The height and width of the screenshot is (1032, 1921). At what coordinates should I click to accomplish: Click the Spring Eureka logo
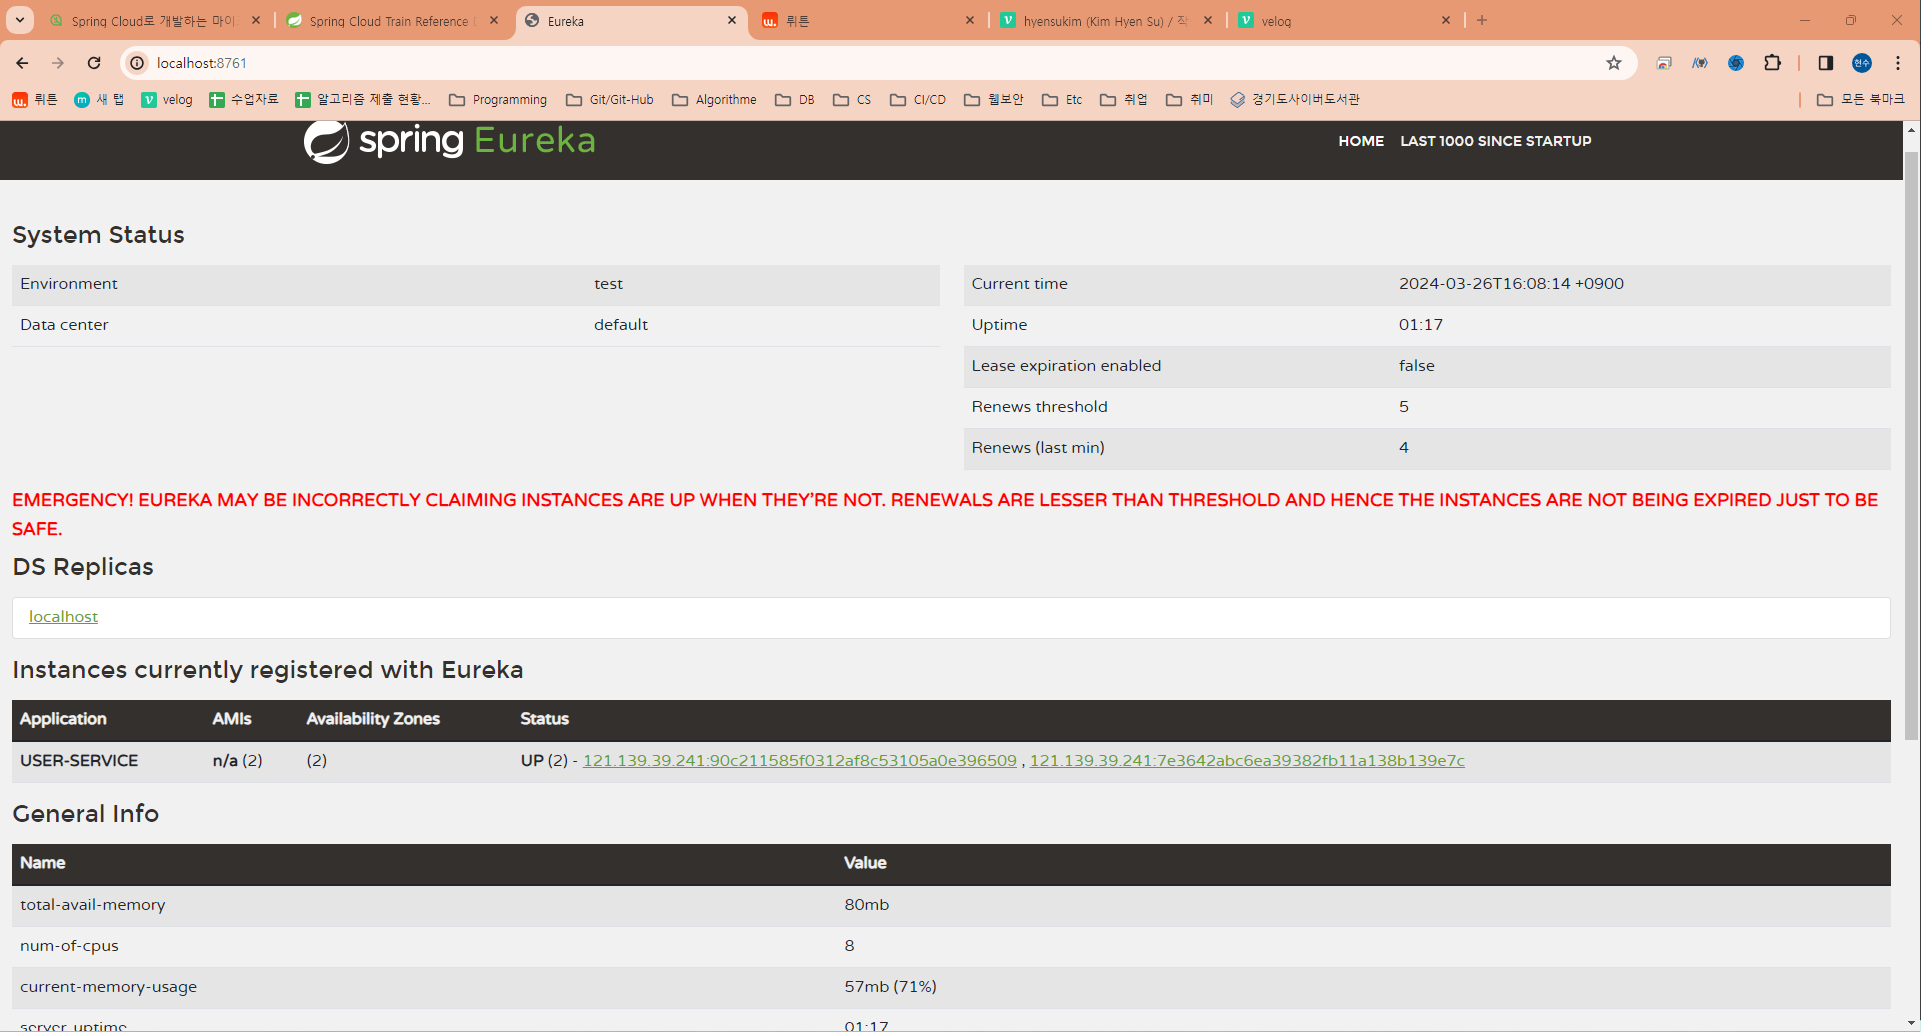(449, 141)
